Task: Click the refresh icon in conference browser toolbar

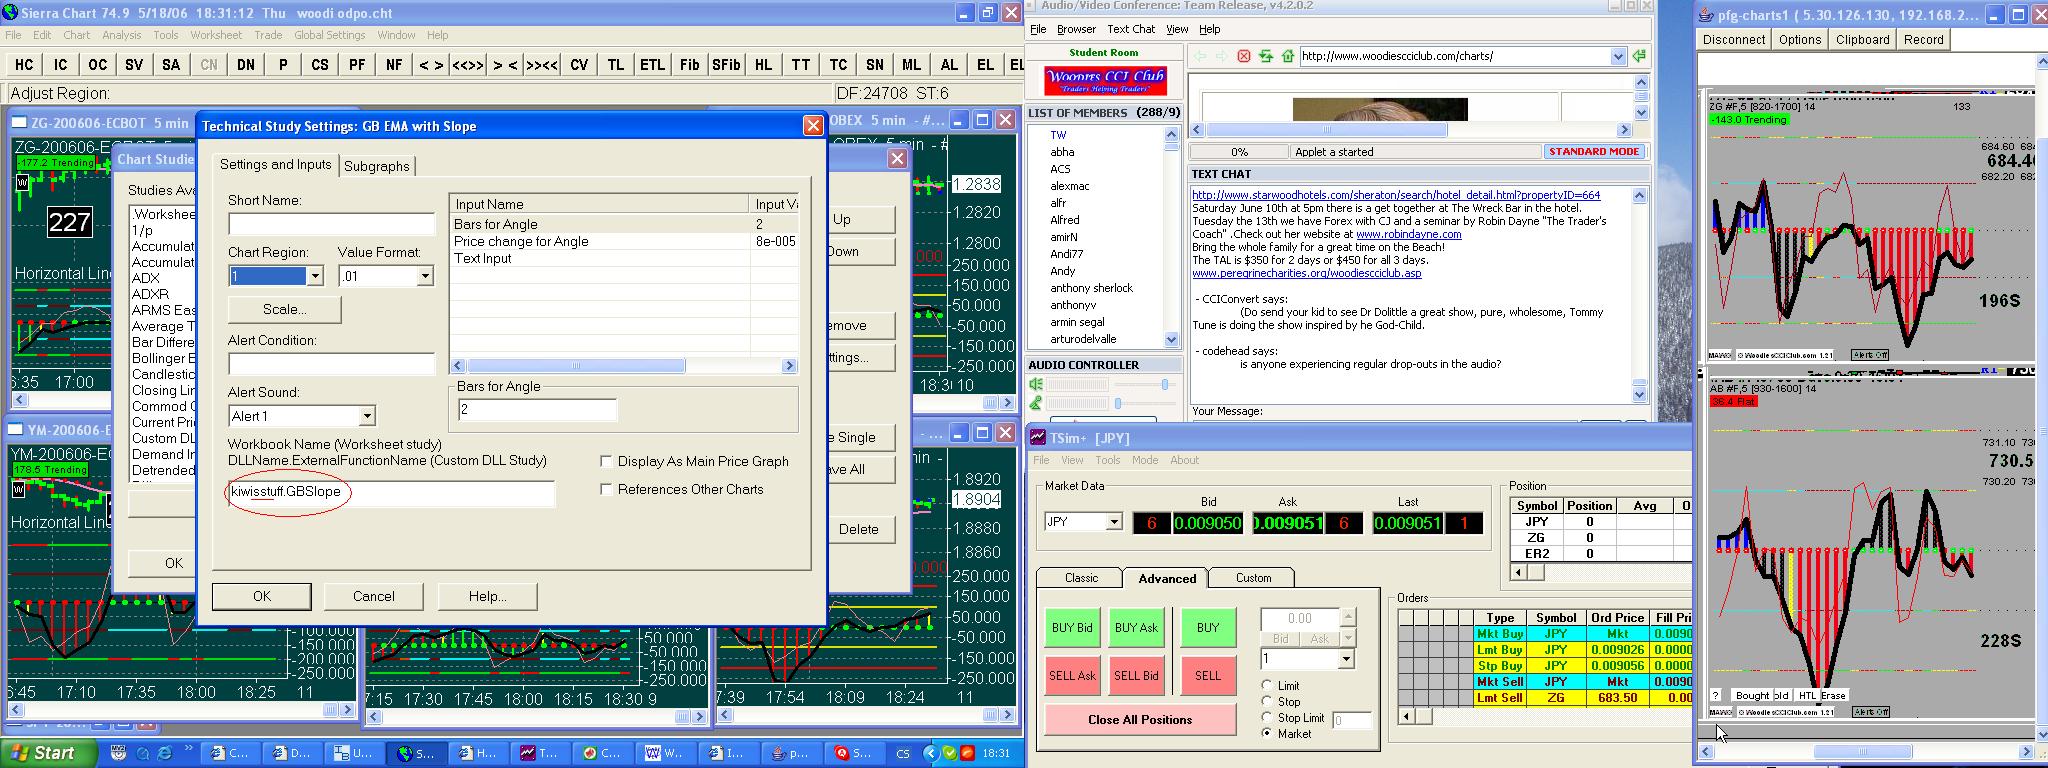Action: [x=1266, y=56]
